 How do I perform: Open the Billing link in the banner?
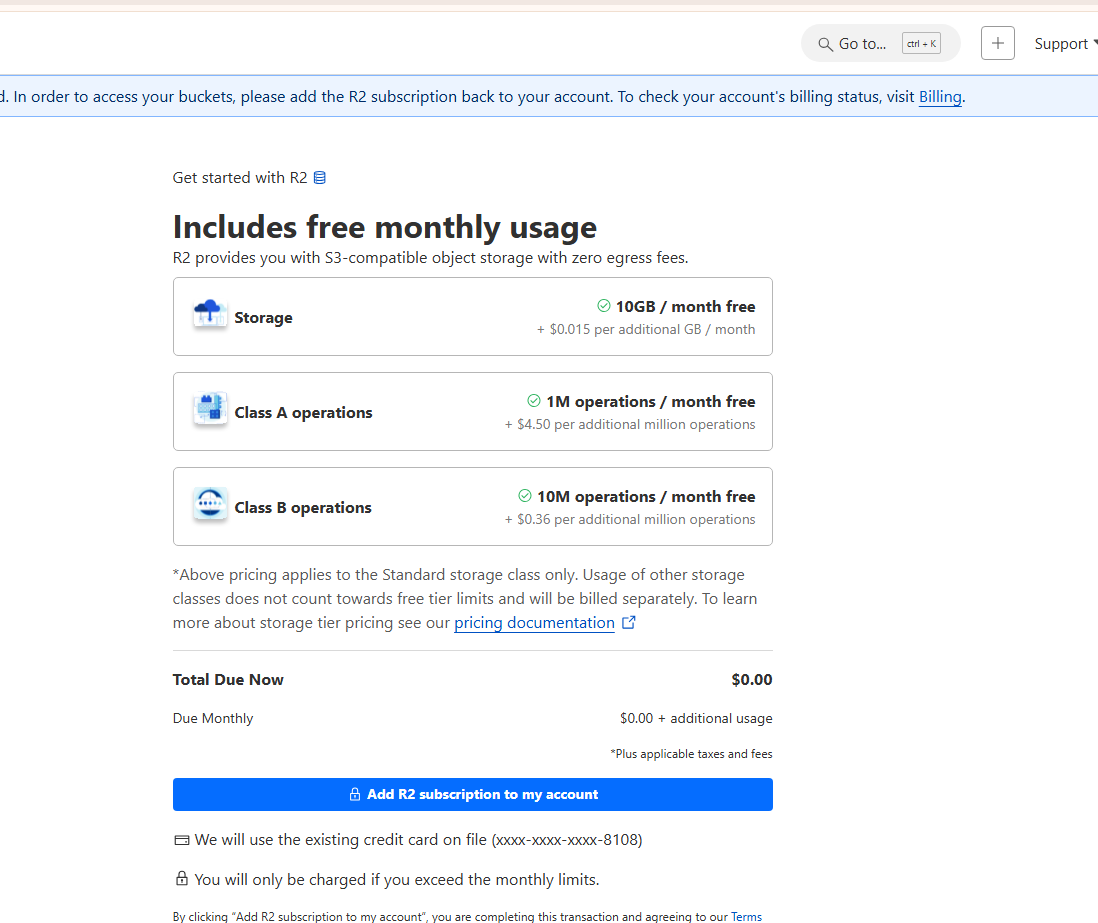pyautogui.click(x=939, y=97)
